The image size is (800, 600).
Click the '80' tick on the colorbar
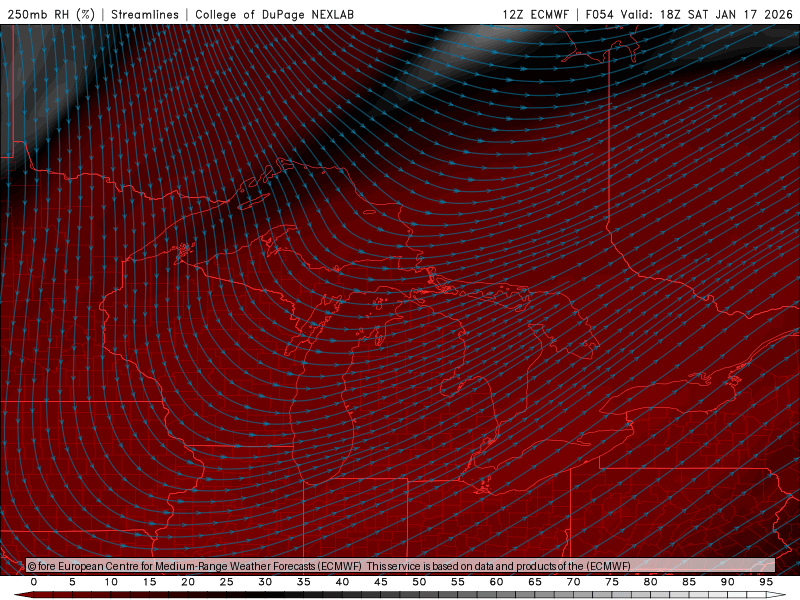coord(650,582)
